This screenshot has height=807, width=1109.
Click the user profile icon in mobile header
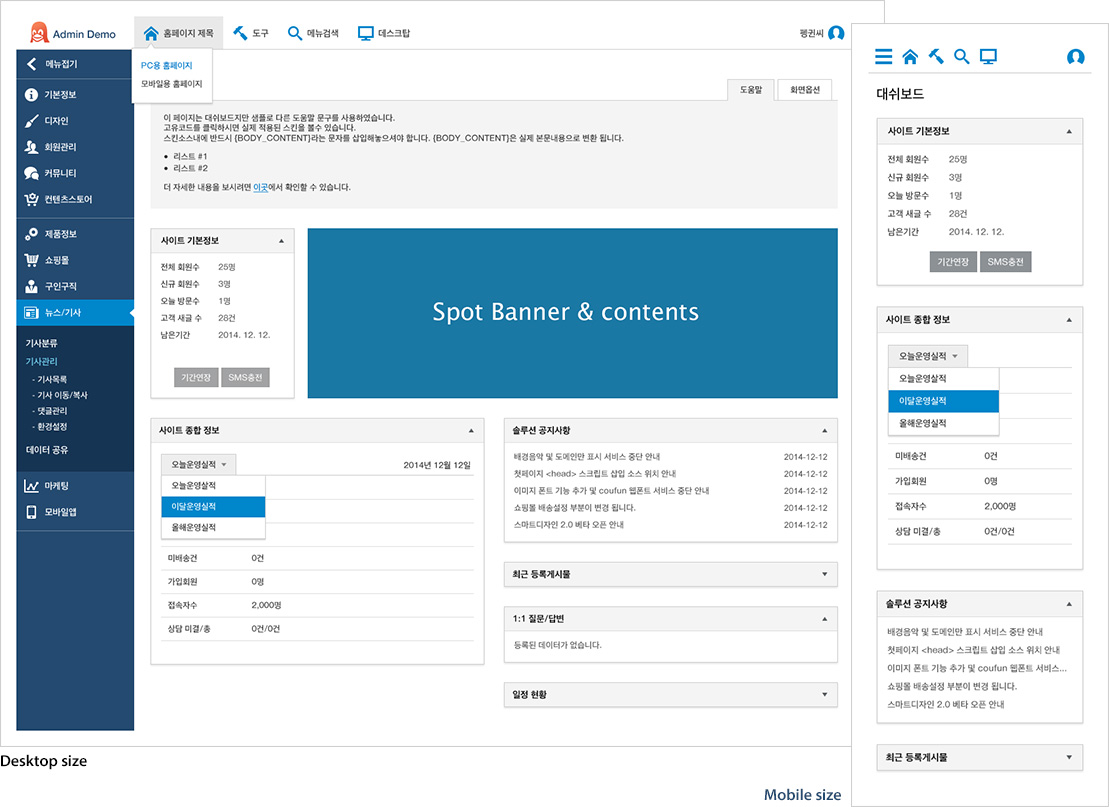[x=1075, y=57]
